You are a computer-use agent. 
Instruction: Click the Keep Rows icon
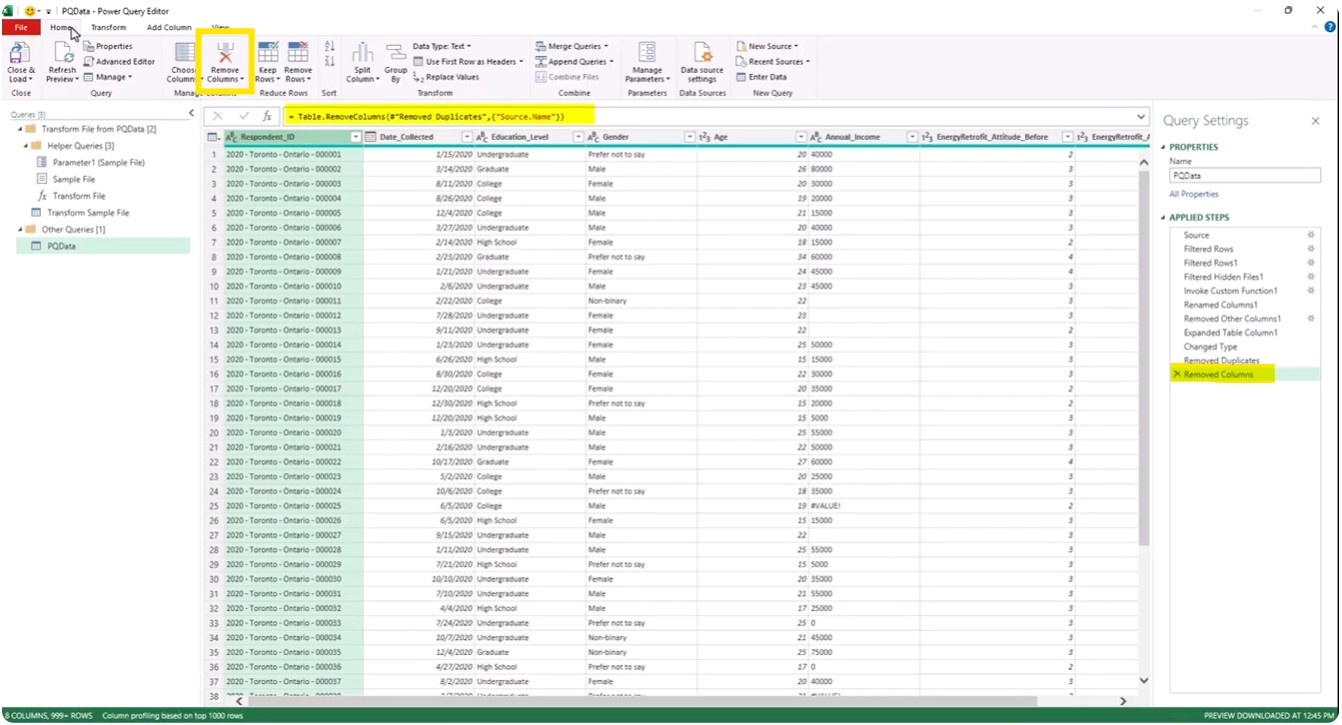268,53
